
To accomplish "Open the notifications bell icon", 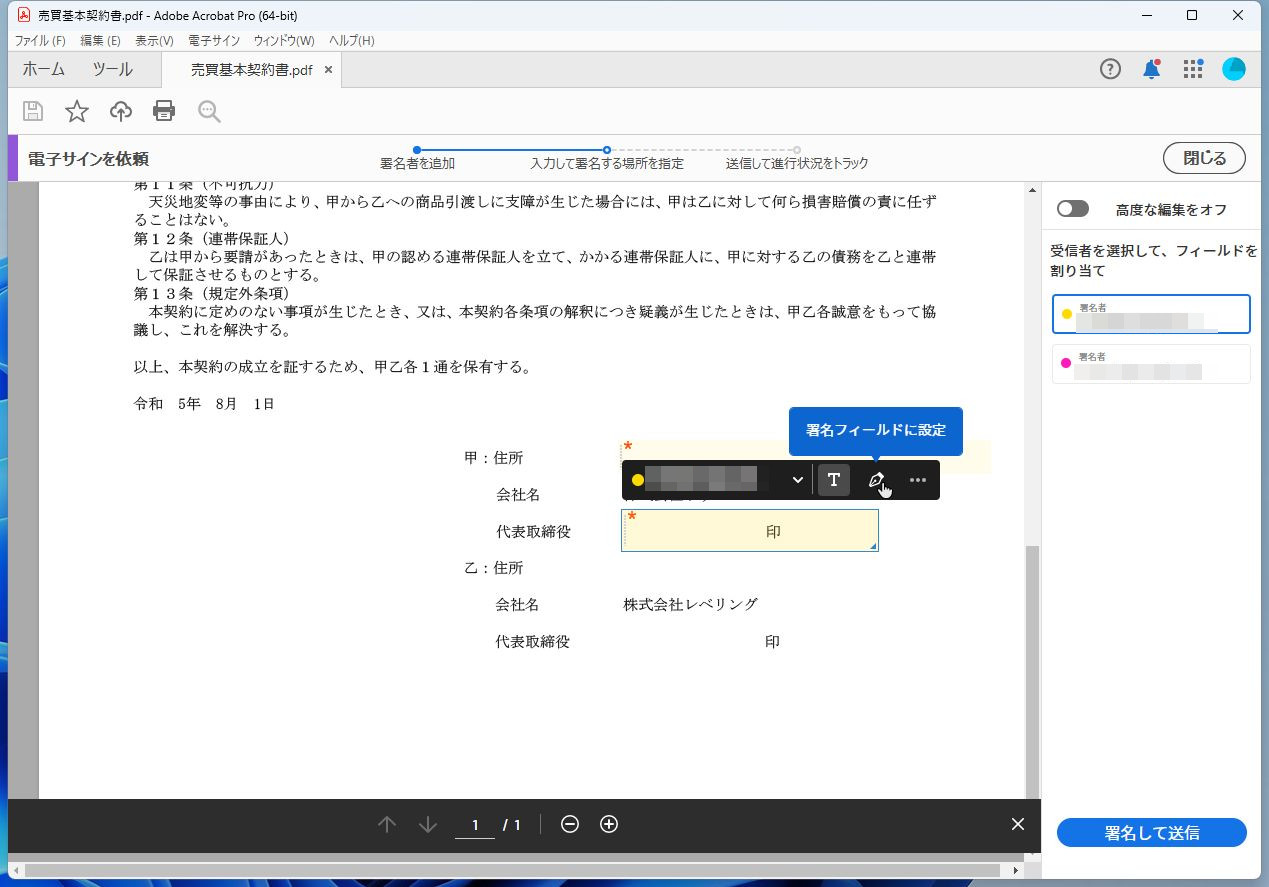I will [1151, 69].
